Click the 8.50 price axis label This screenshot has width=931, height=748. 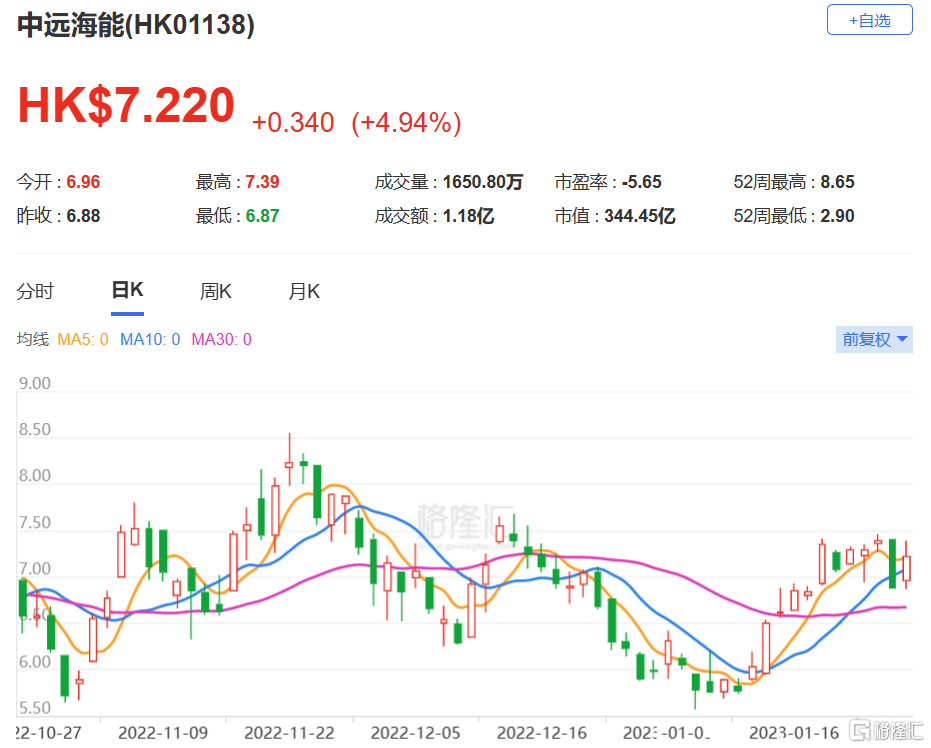[35, 430]
